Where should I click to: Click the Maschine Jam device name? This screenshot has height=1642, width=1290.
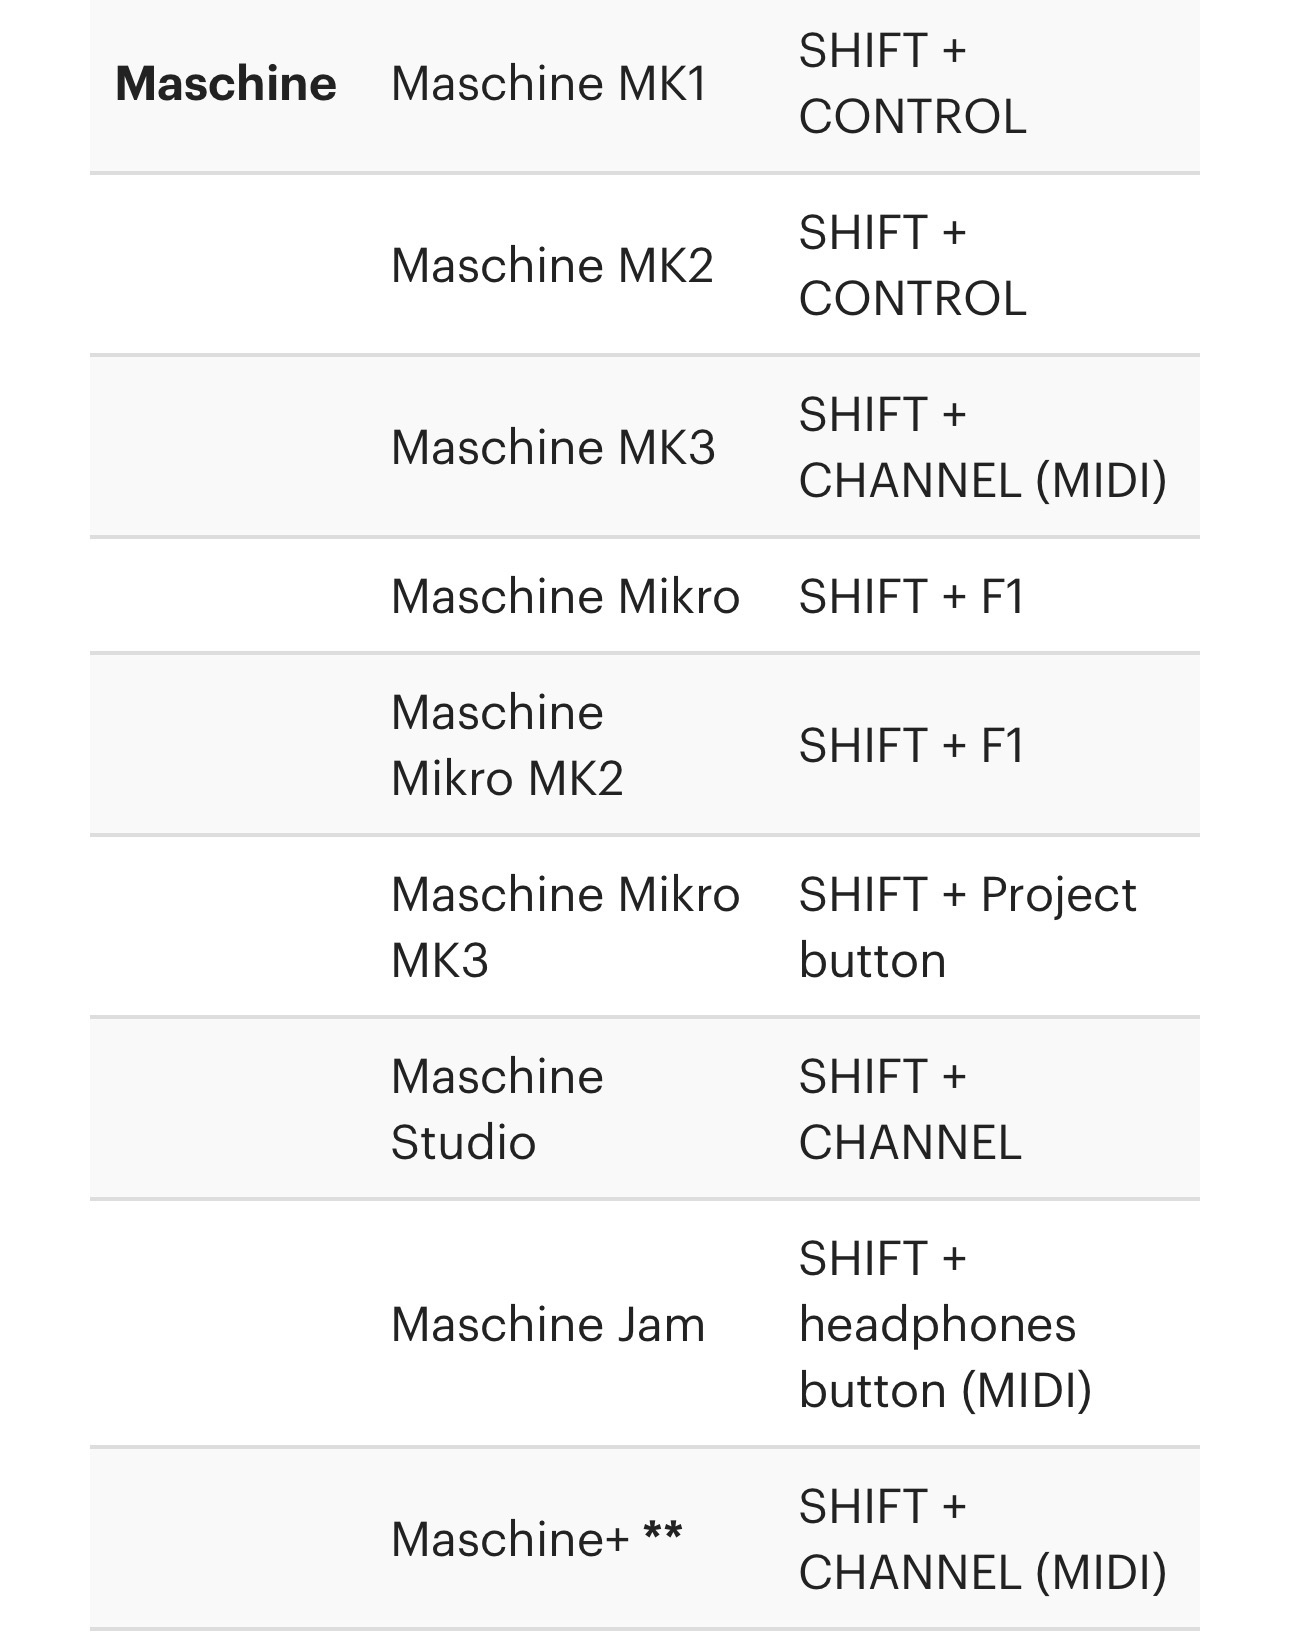[548, 1324]
